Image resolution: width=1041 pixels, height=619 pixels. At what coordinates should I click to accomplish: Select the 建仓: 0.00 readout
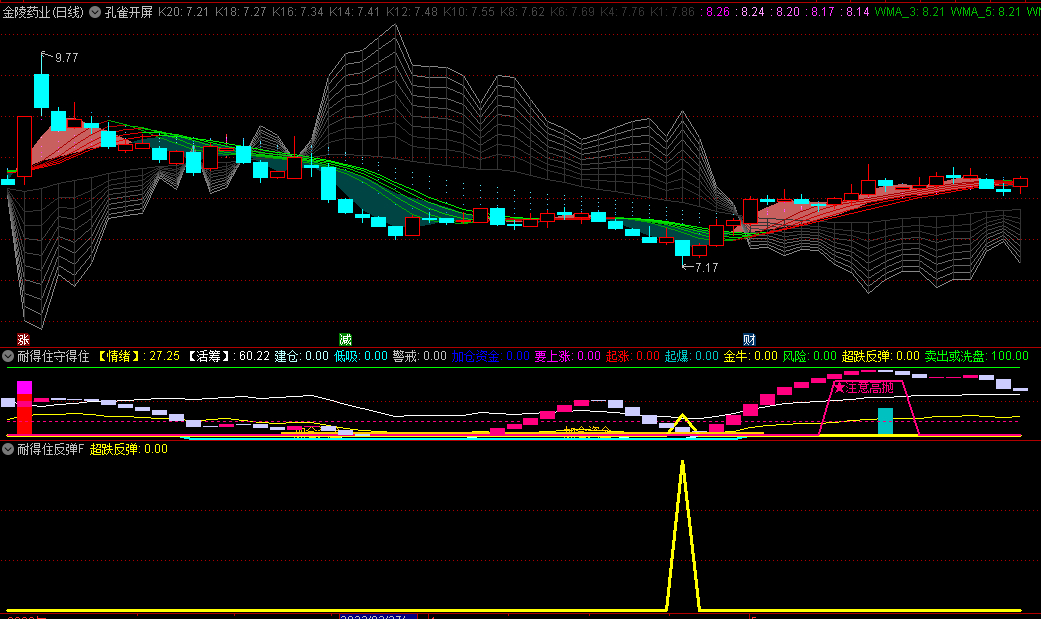coord(301,356)
